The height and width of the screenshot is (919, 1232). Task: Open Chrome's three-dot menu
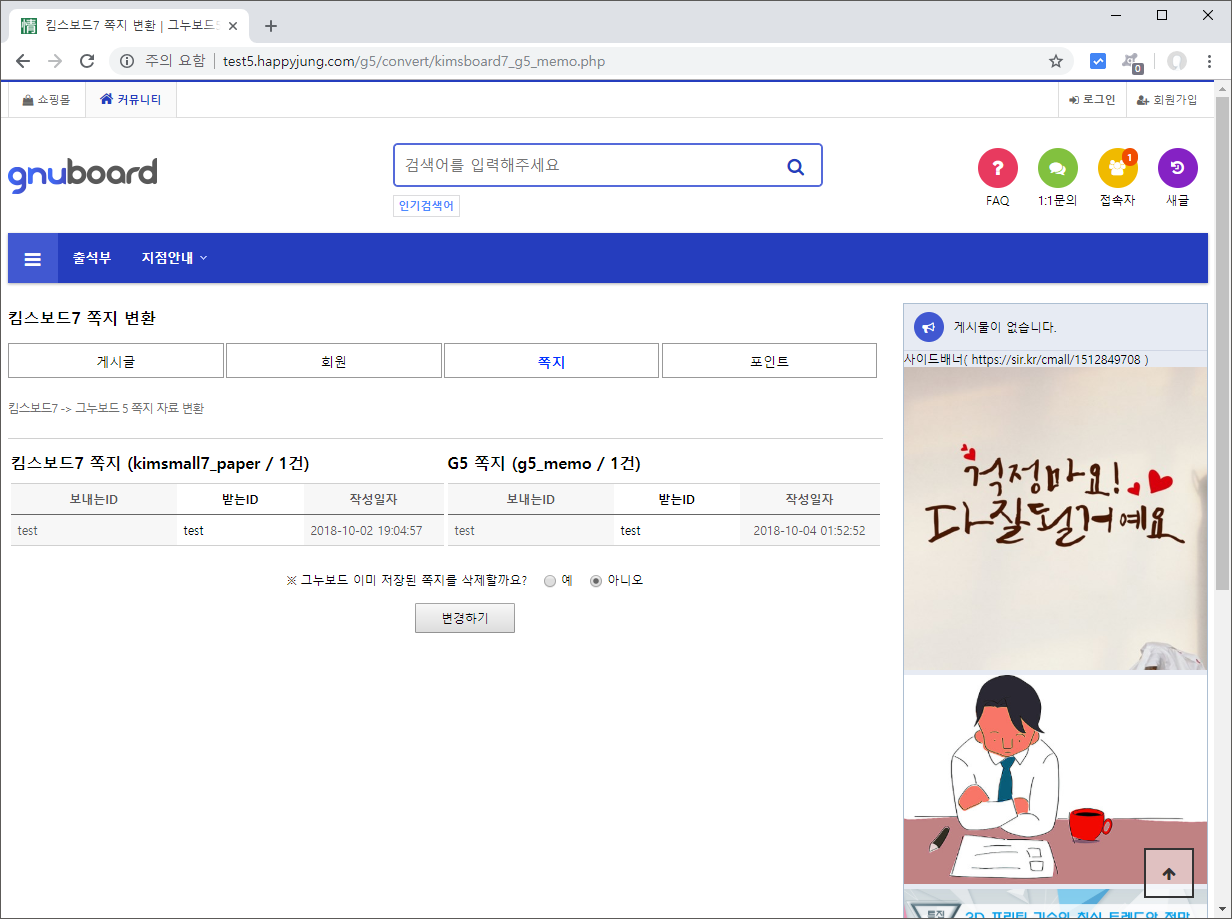1210,61
